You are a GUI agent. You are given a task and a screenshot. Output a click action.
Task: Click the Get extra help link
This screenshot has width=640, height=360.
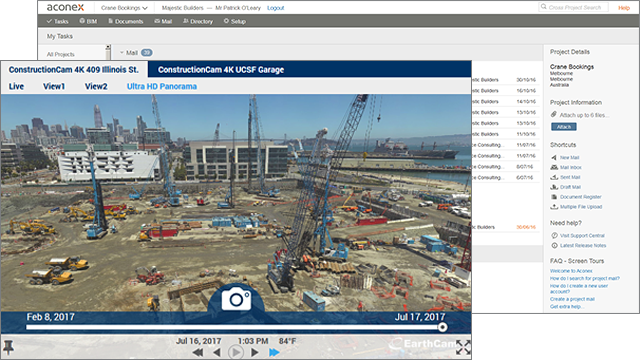coord(566,307)
